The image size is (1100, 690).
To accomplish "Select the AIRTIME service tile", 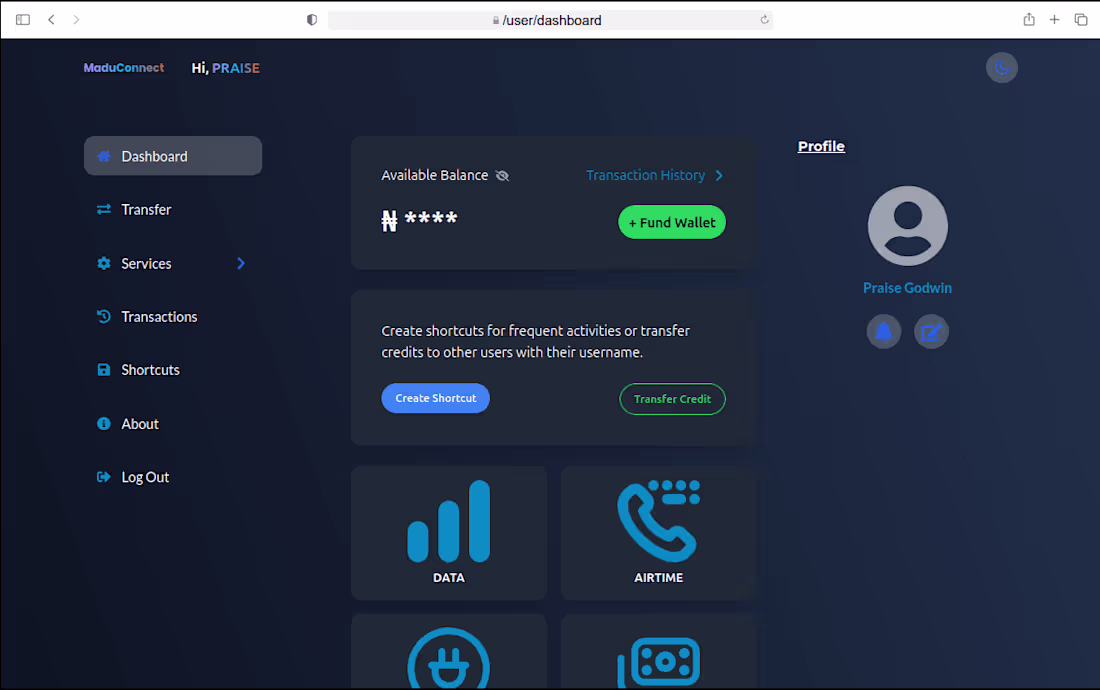I will (658, 530).
